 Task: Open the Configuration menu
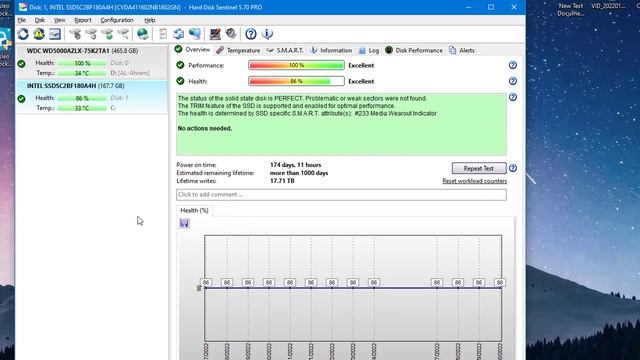point(117,20)
